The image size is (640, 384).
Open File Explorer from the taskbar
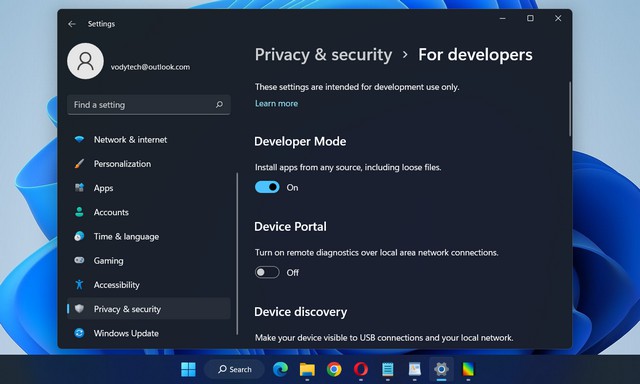coord(307,369)
